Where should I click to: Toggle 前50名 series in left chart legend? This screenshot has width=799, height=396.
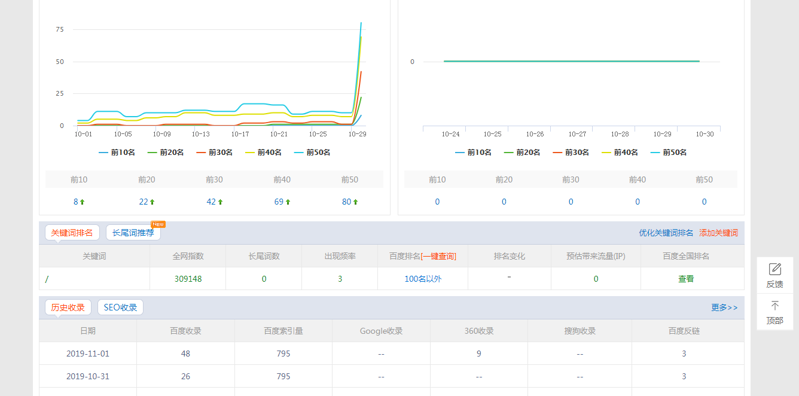click(312, 152)
